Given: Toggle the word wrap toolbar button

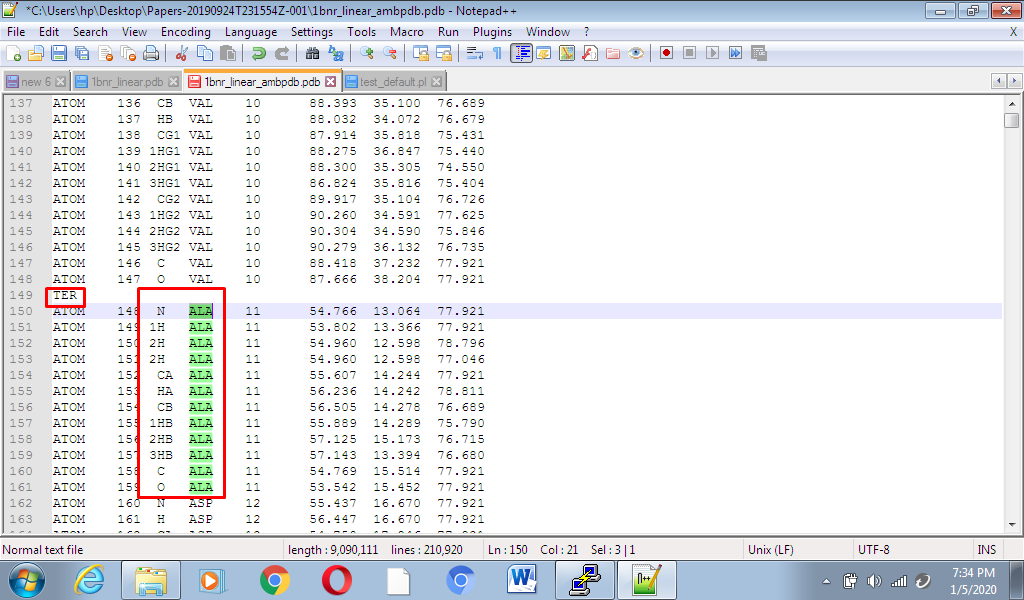Looking at the screenshot, I should point(476,53).
